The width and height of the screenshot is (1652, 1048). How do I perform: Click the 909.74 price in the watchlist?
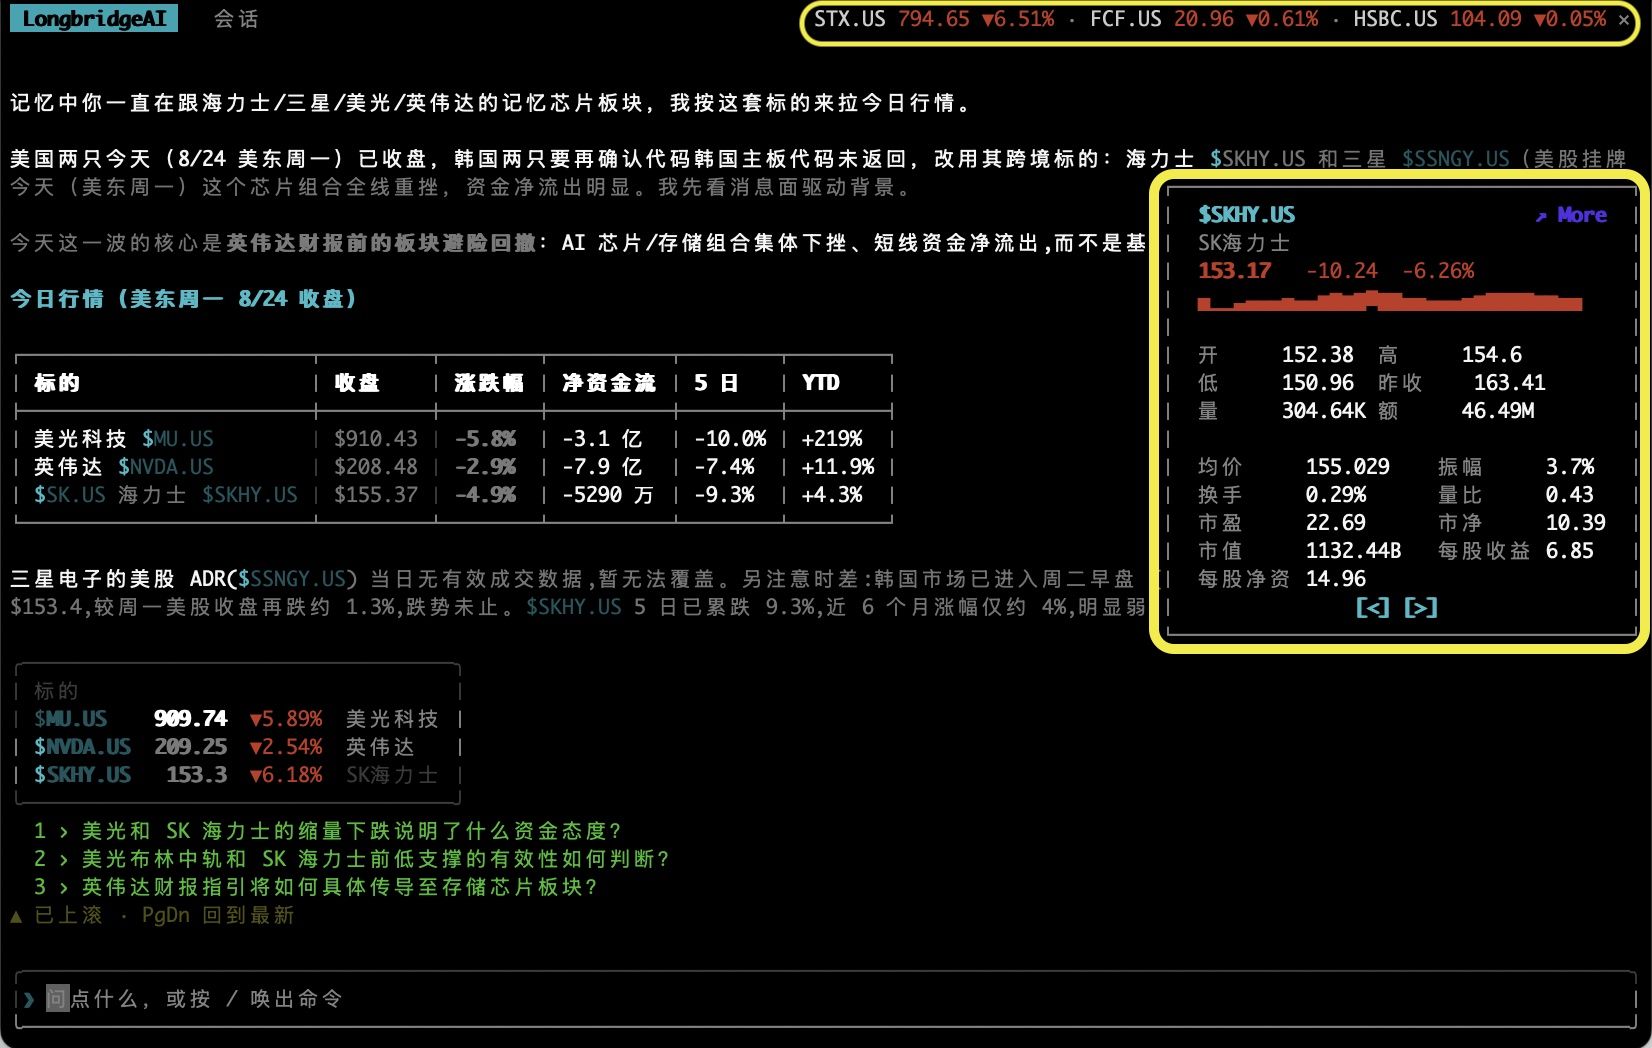(x=190, y=719)
